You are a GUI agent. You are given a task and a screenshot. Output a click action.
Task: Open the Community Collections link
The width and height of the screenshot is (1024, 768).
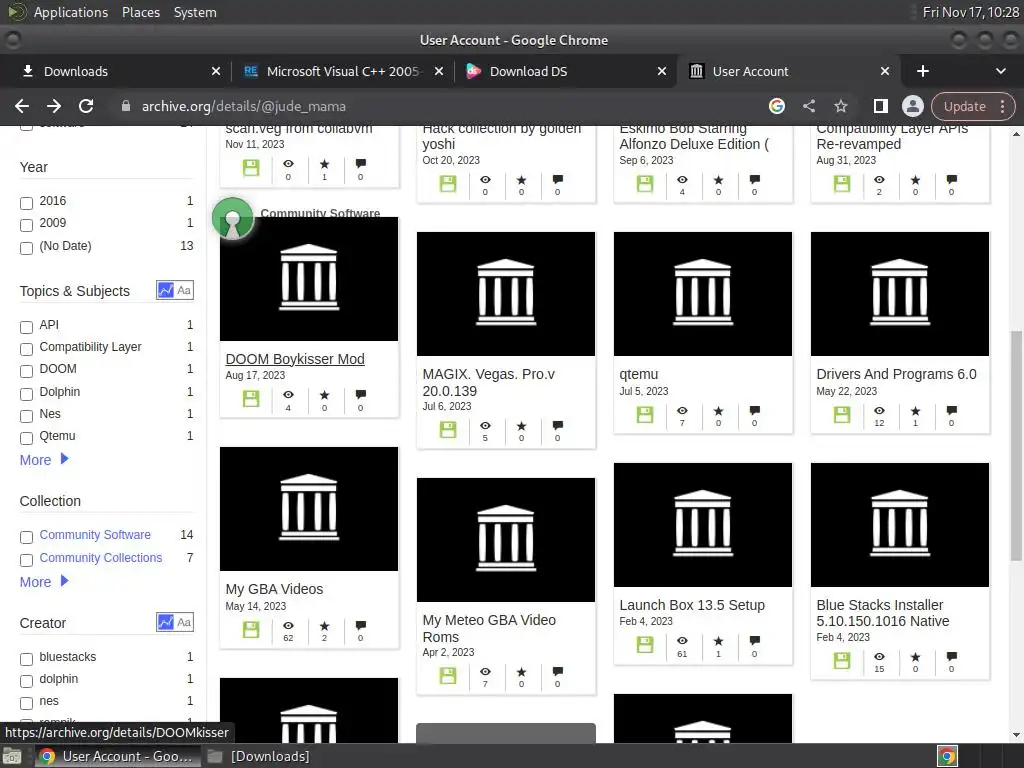point(101,558)
